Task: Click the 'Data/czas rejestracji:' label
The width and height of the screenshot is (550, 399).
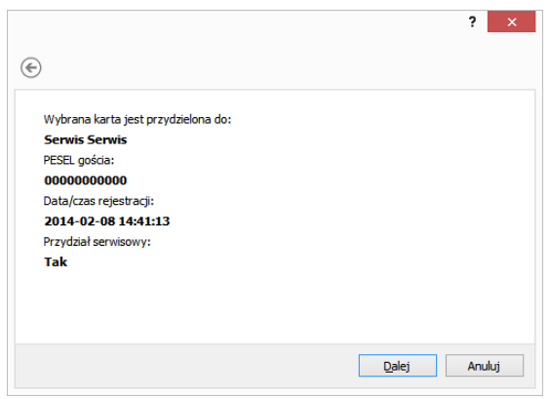Action: [99, 201]
